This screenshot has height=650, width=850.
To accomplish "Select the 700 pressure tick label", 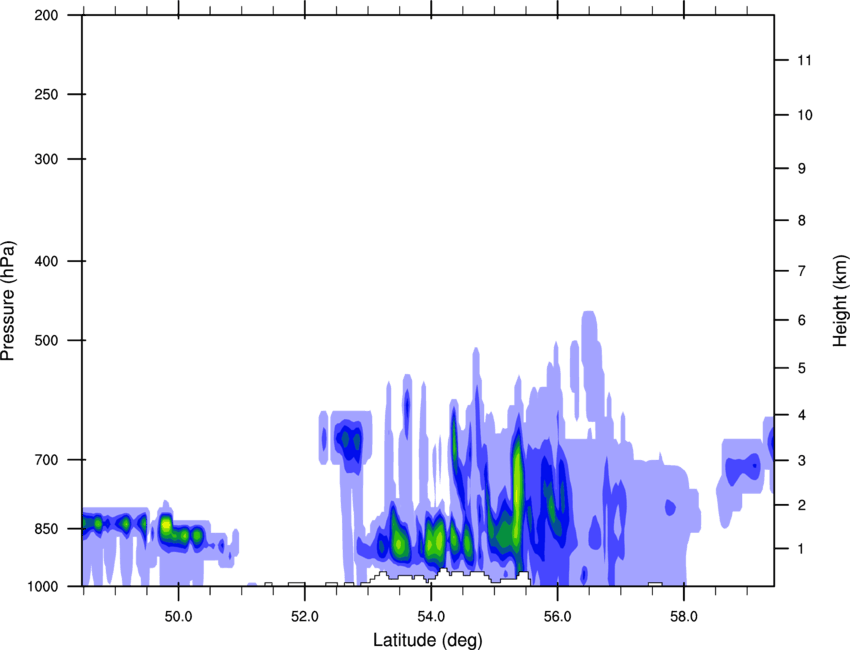I will pos(46,460).
